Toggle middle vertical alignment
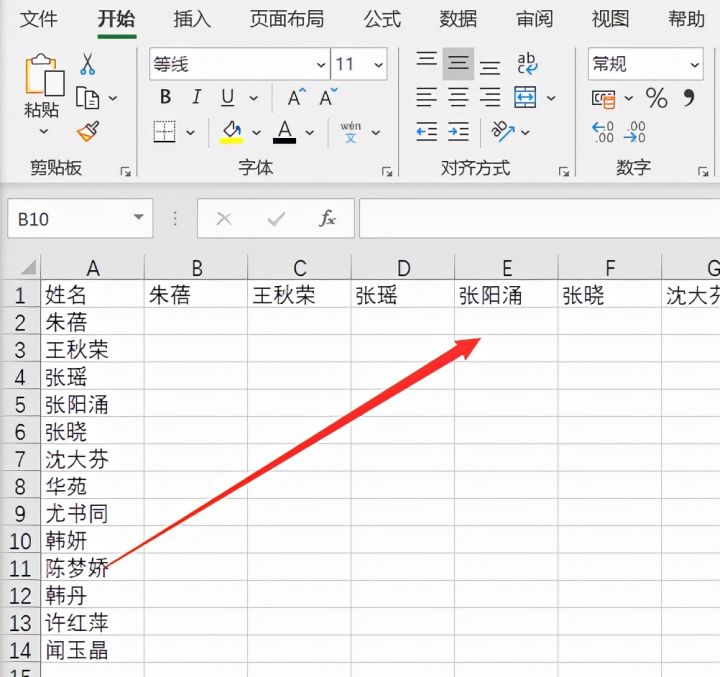Viewport: 720px width, 677px height. (458, 63)
